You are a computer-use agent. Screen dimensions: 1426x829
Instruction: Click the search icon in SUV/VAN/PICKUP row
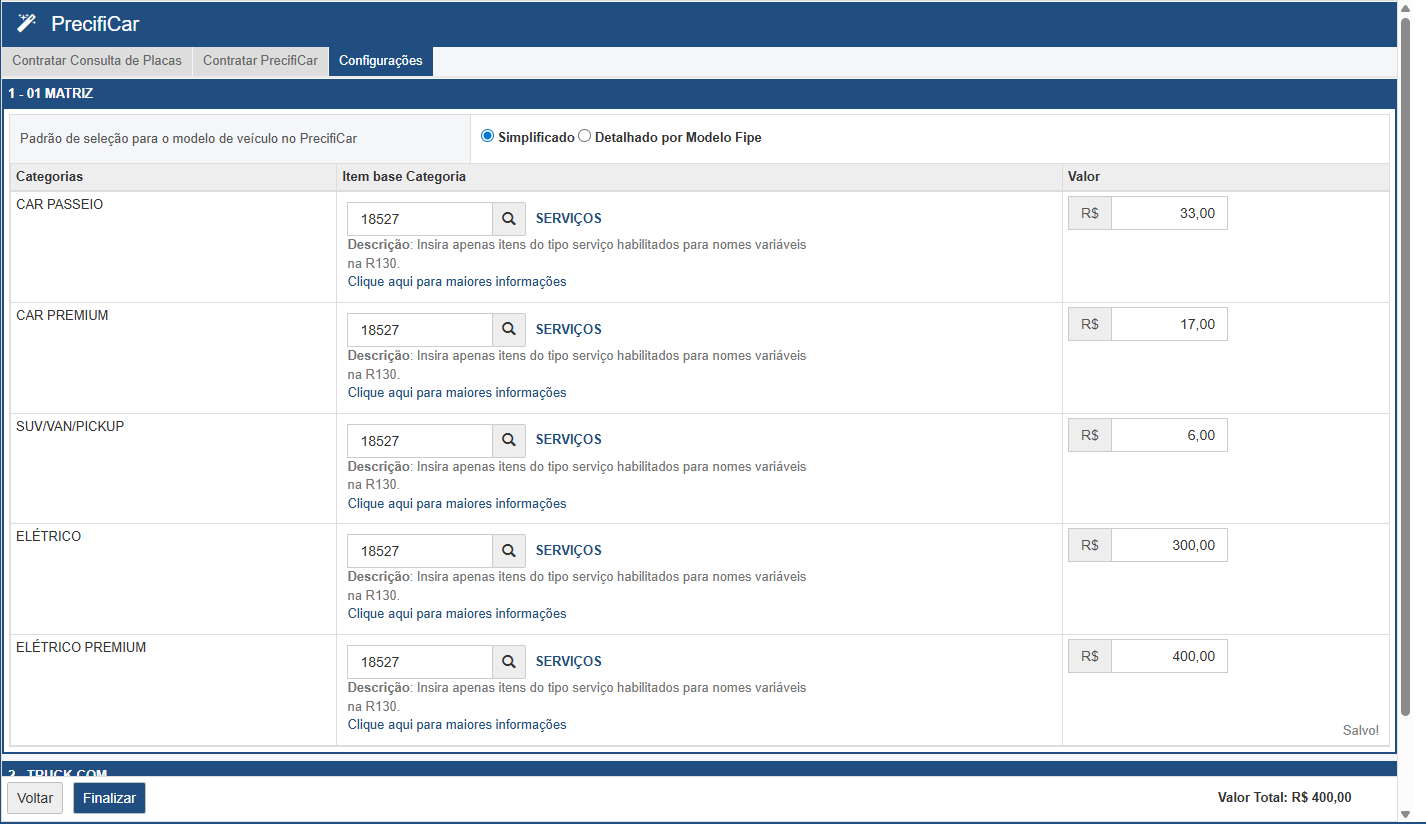pyautogui.click(x=509, y=440)
